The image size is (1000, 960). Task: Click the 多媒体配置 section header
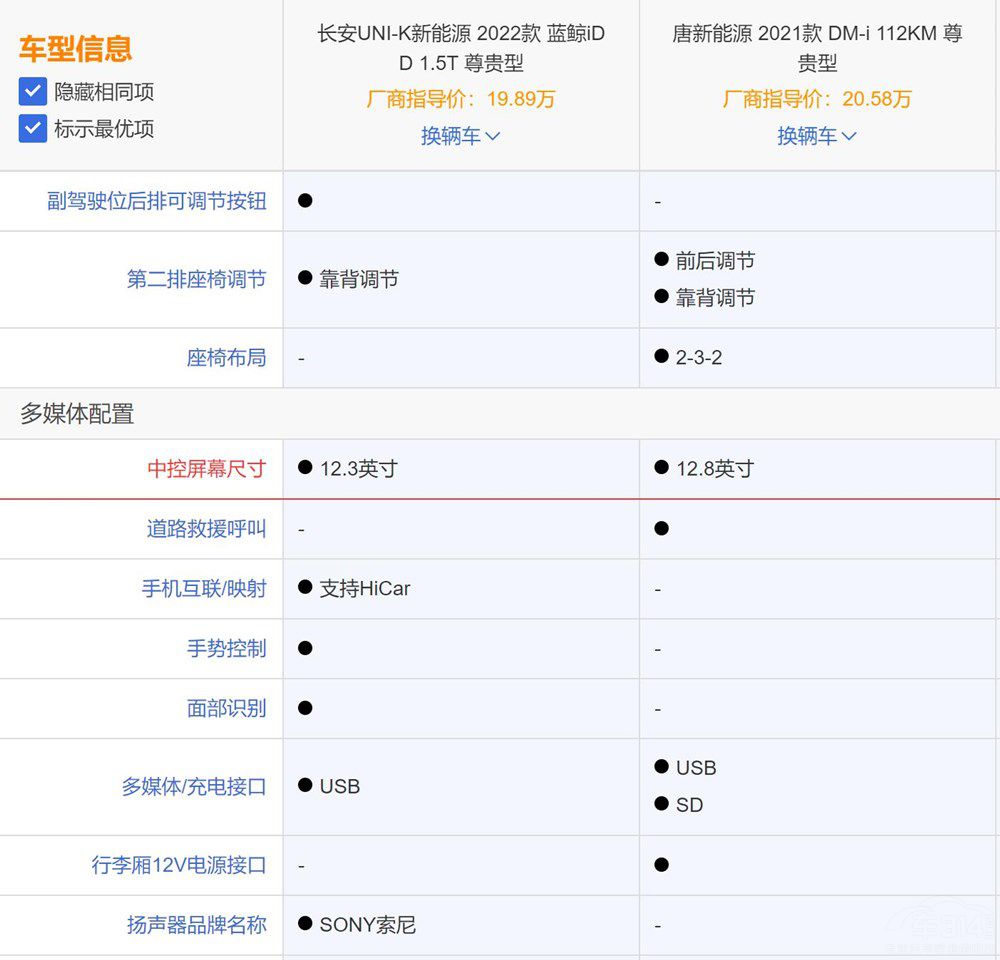click(x=77, y=414)
